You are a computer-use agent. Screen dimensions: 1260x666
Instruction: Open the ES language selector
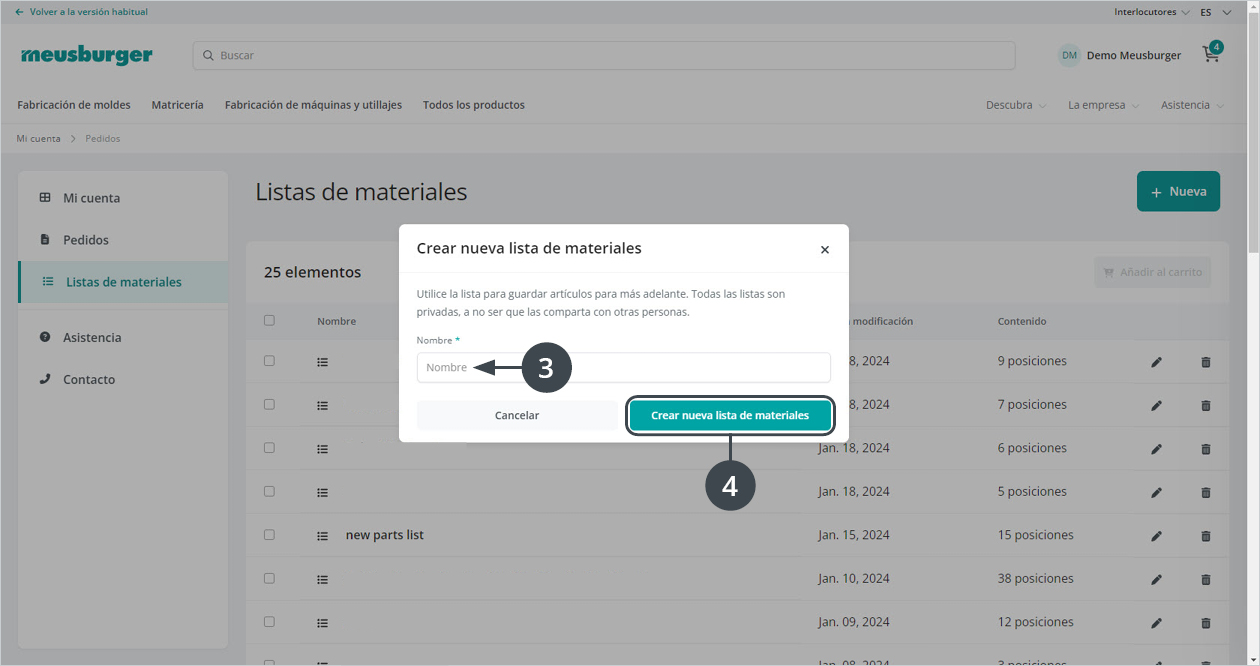pos(1215,12)
